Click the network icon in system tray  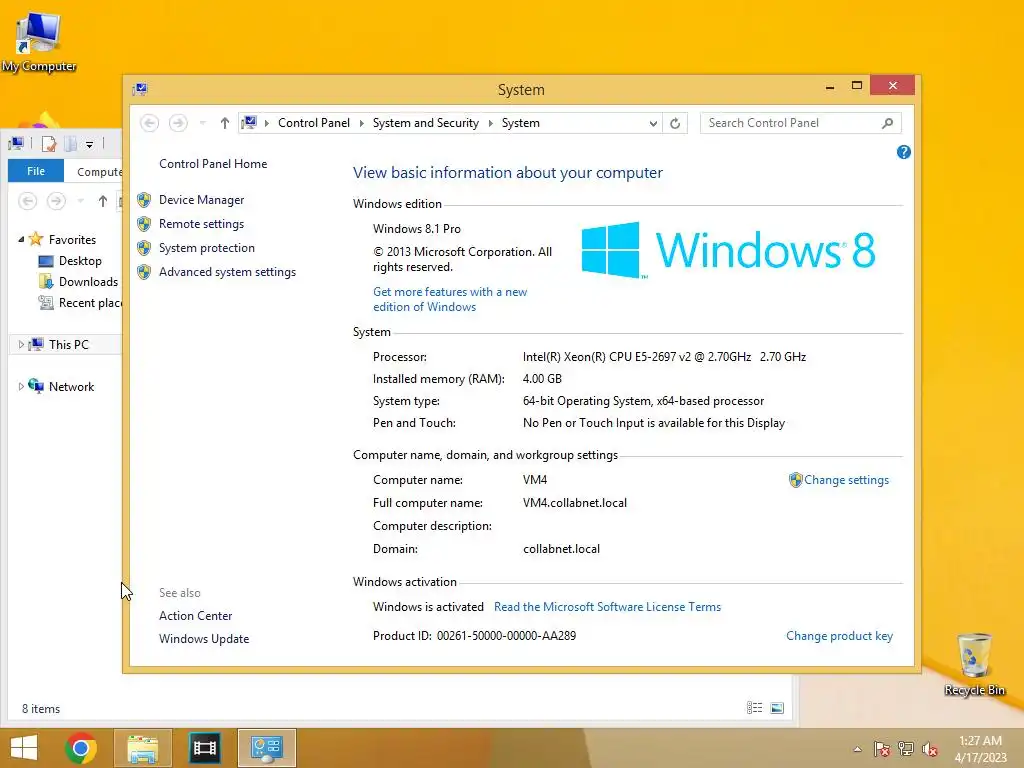coord(906,749)
